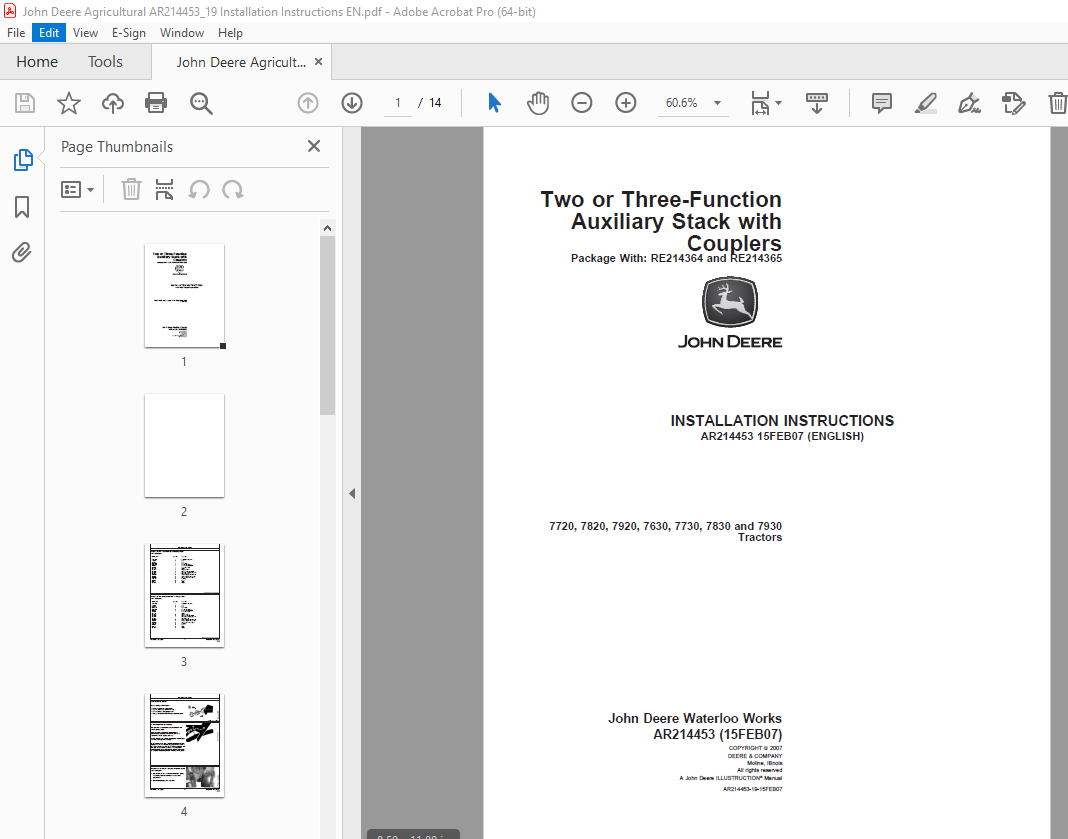Rotate page counterclockwise in thumbnails panel
The image size is (1068, 839).
(x=198, y=189)
